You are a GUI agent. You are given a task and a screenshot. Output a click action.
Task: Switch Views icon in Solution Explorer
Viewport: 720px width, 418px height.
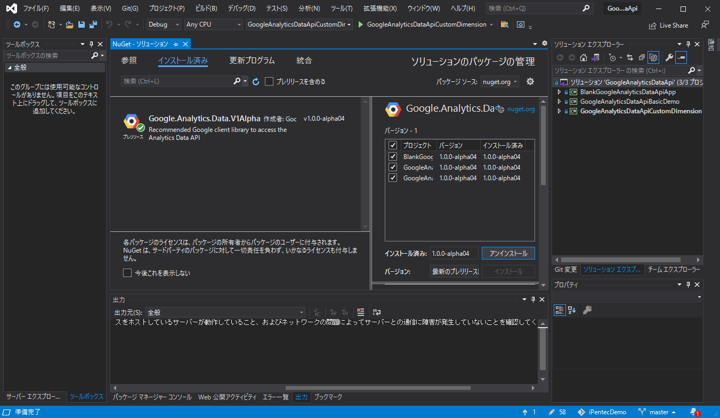coord(596,57)
